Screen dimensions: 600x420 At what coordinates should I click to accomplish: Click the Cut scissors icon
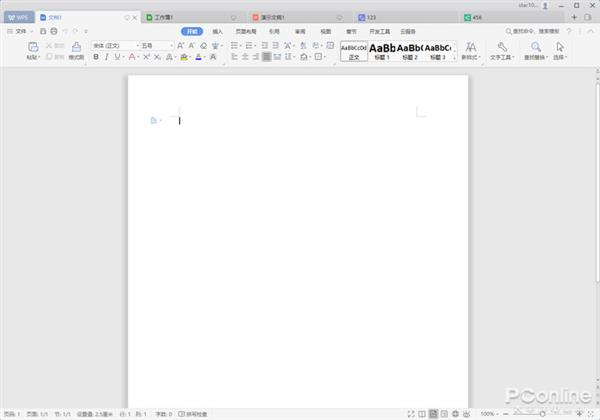(49, 46)
